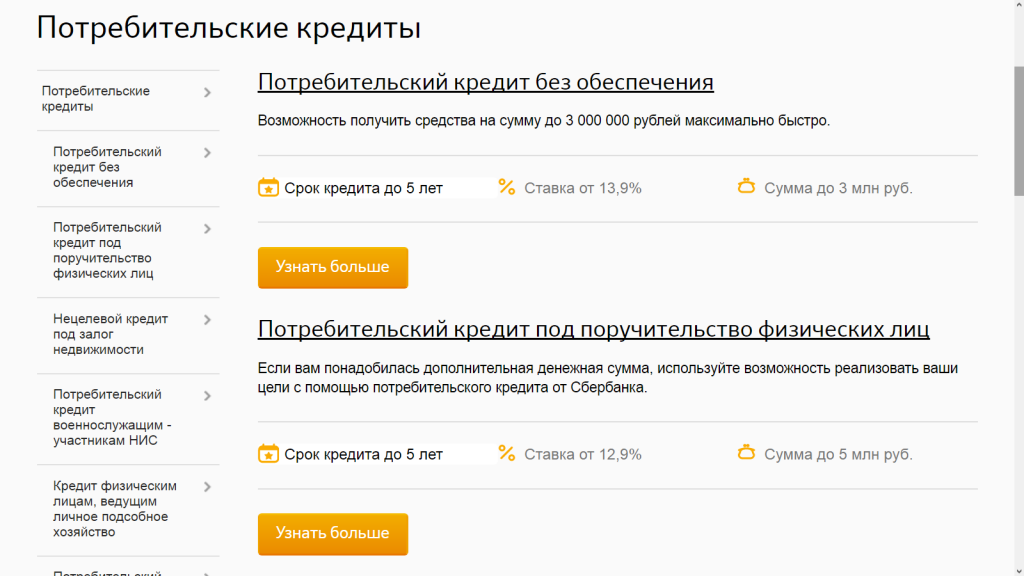Viewport: 1024px width, 576px height.
Task: Click purse icon beside 5 млн руб. amount
Action: pos(746,453)
